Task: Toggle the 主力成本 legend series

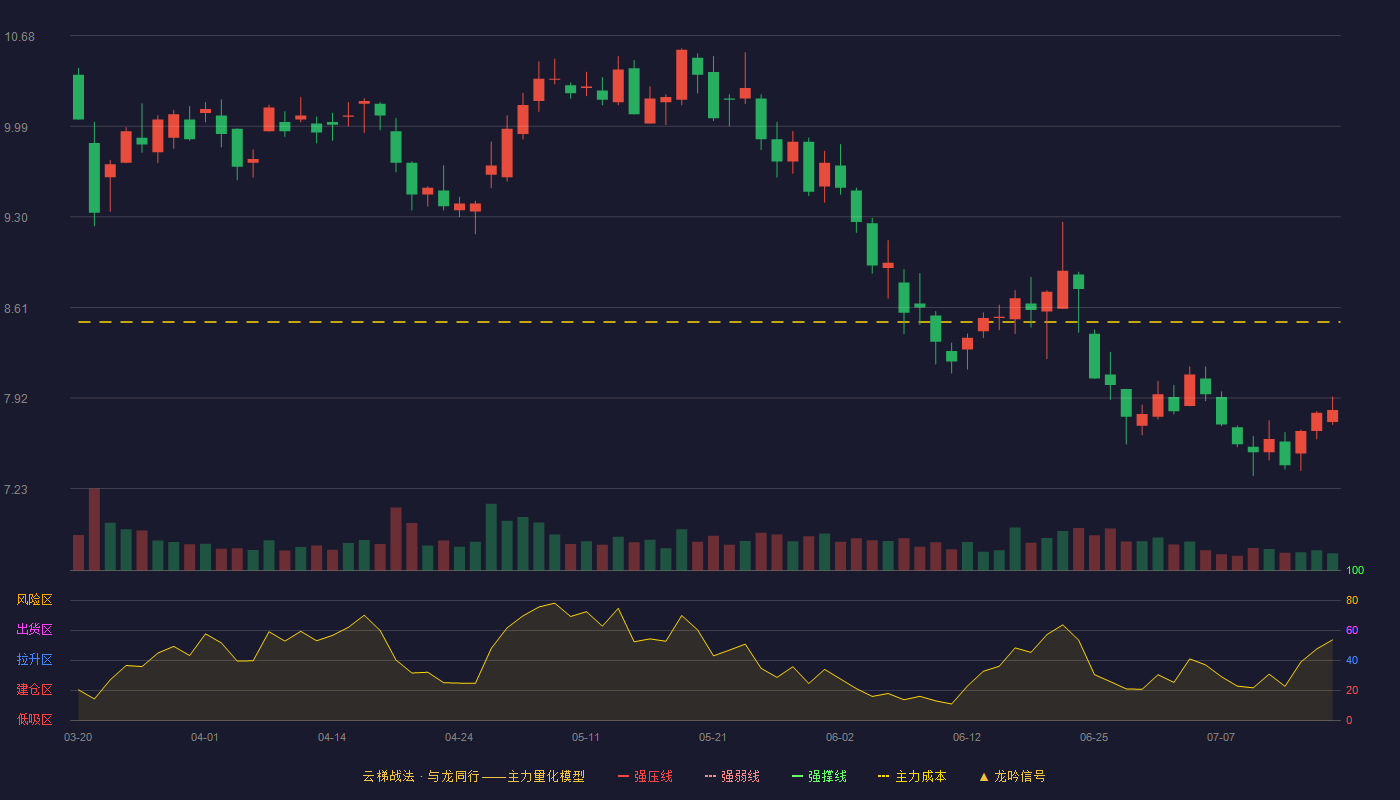Action: pyautogui.click(x=911, y=776)
